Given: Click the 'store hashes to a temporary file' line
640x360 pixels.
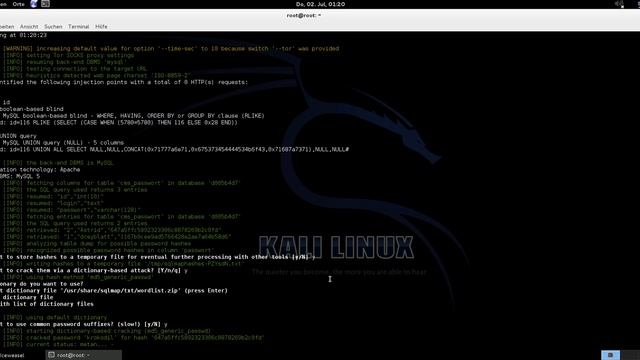Looking at the screenshot, I should click(x=157, y=257).
